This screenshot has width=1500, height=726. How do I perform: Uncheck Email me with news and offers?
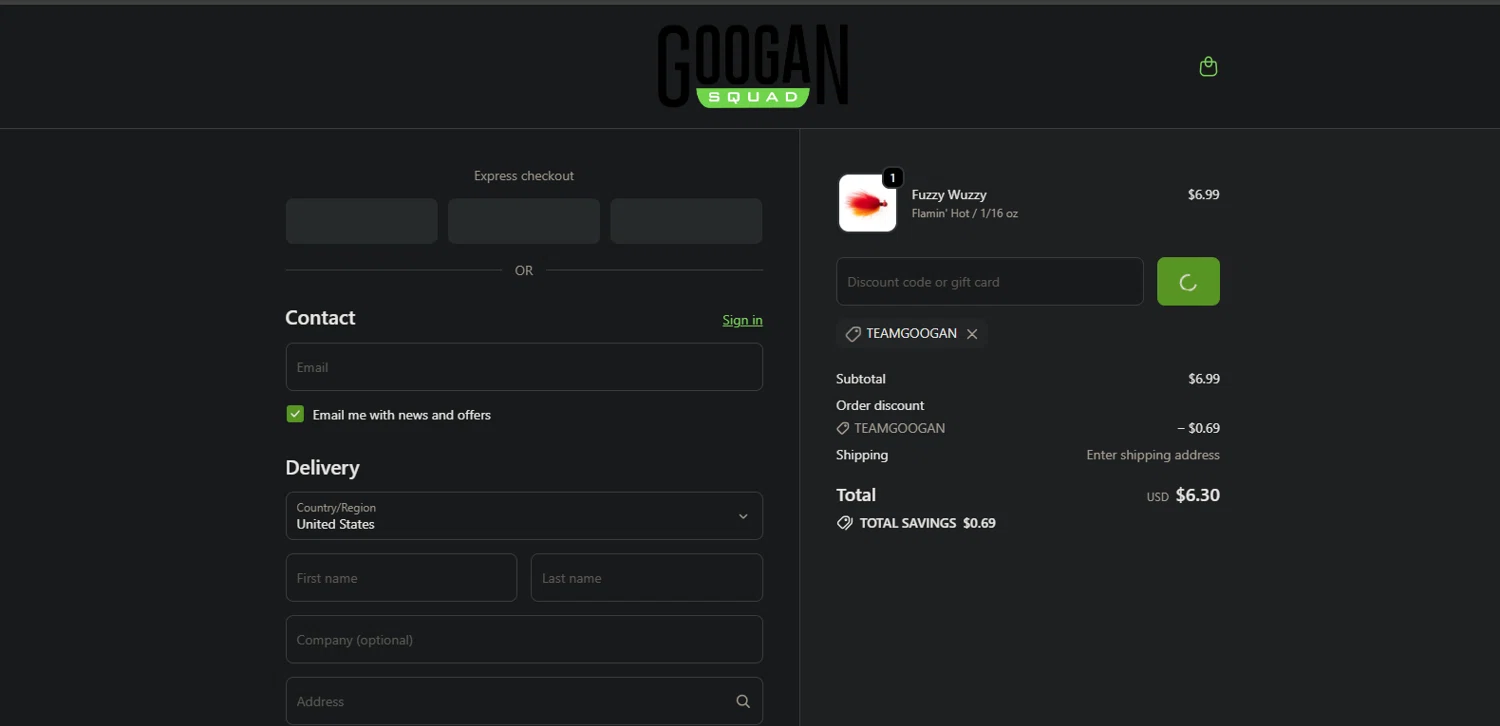(295, 414)
